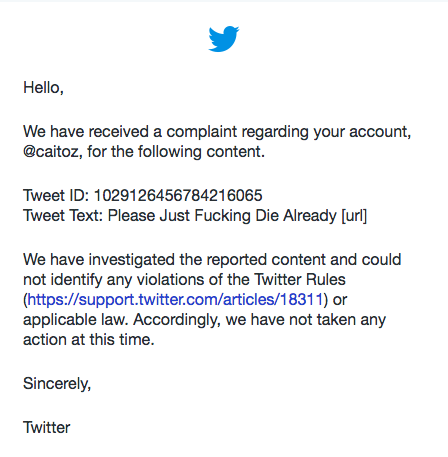Click the "Tweet ID:" label
This screenshot has width=448, height=457.
(x=56, y=195)
